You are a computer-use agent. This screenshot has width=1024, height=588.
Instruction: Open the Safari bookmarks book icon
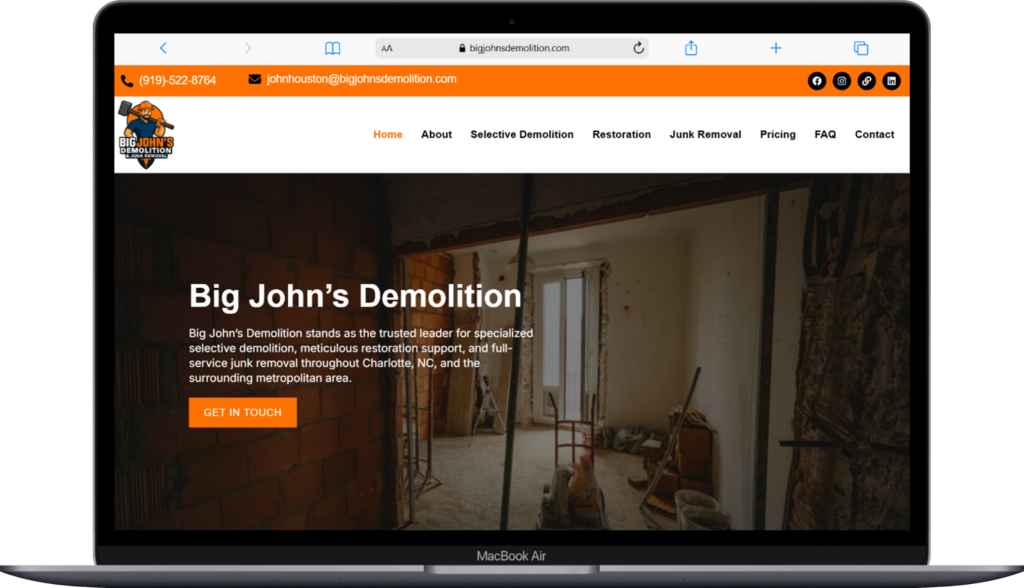pos(333,48)
